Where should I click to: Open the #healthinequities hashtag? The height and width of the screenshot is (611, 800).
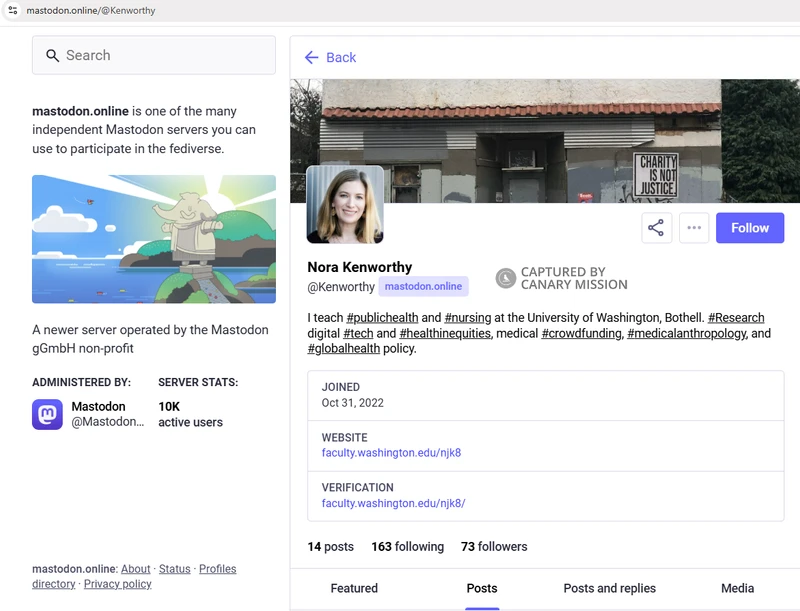tap(445, 333)
